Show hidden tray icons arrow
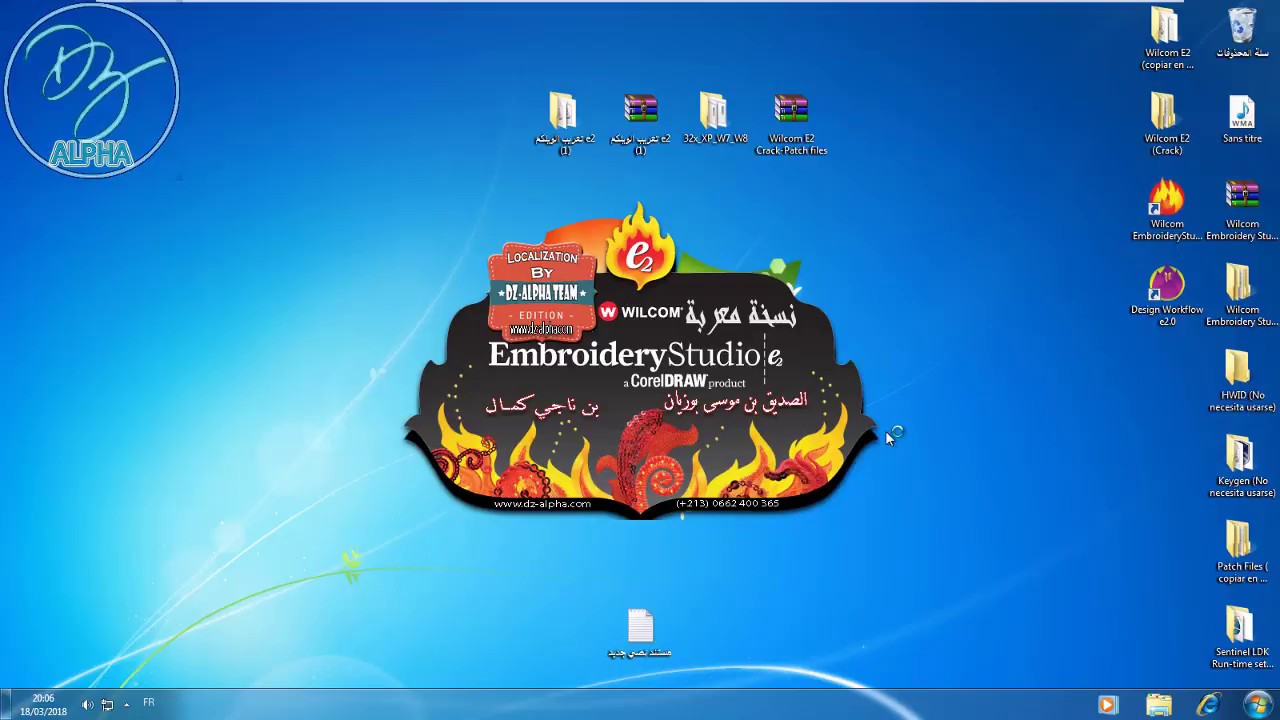Screen dimensions: 1280x720 point(126,705)
